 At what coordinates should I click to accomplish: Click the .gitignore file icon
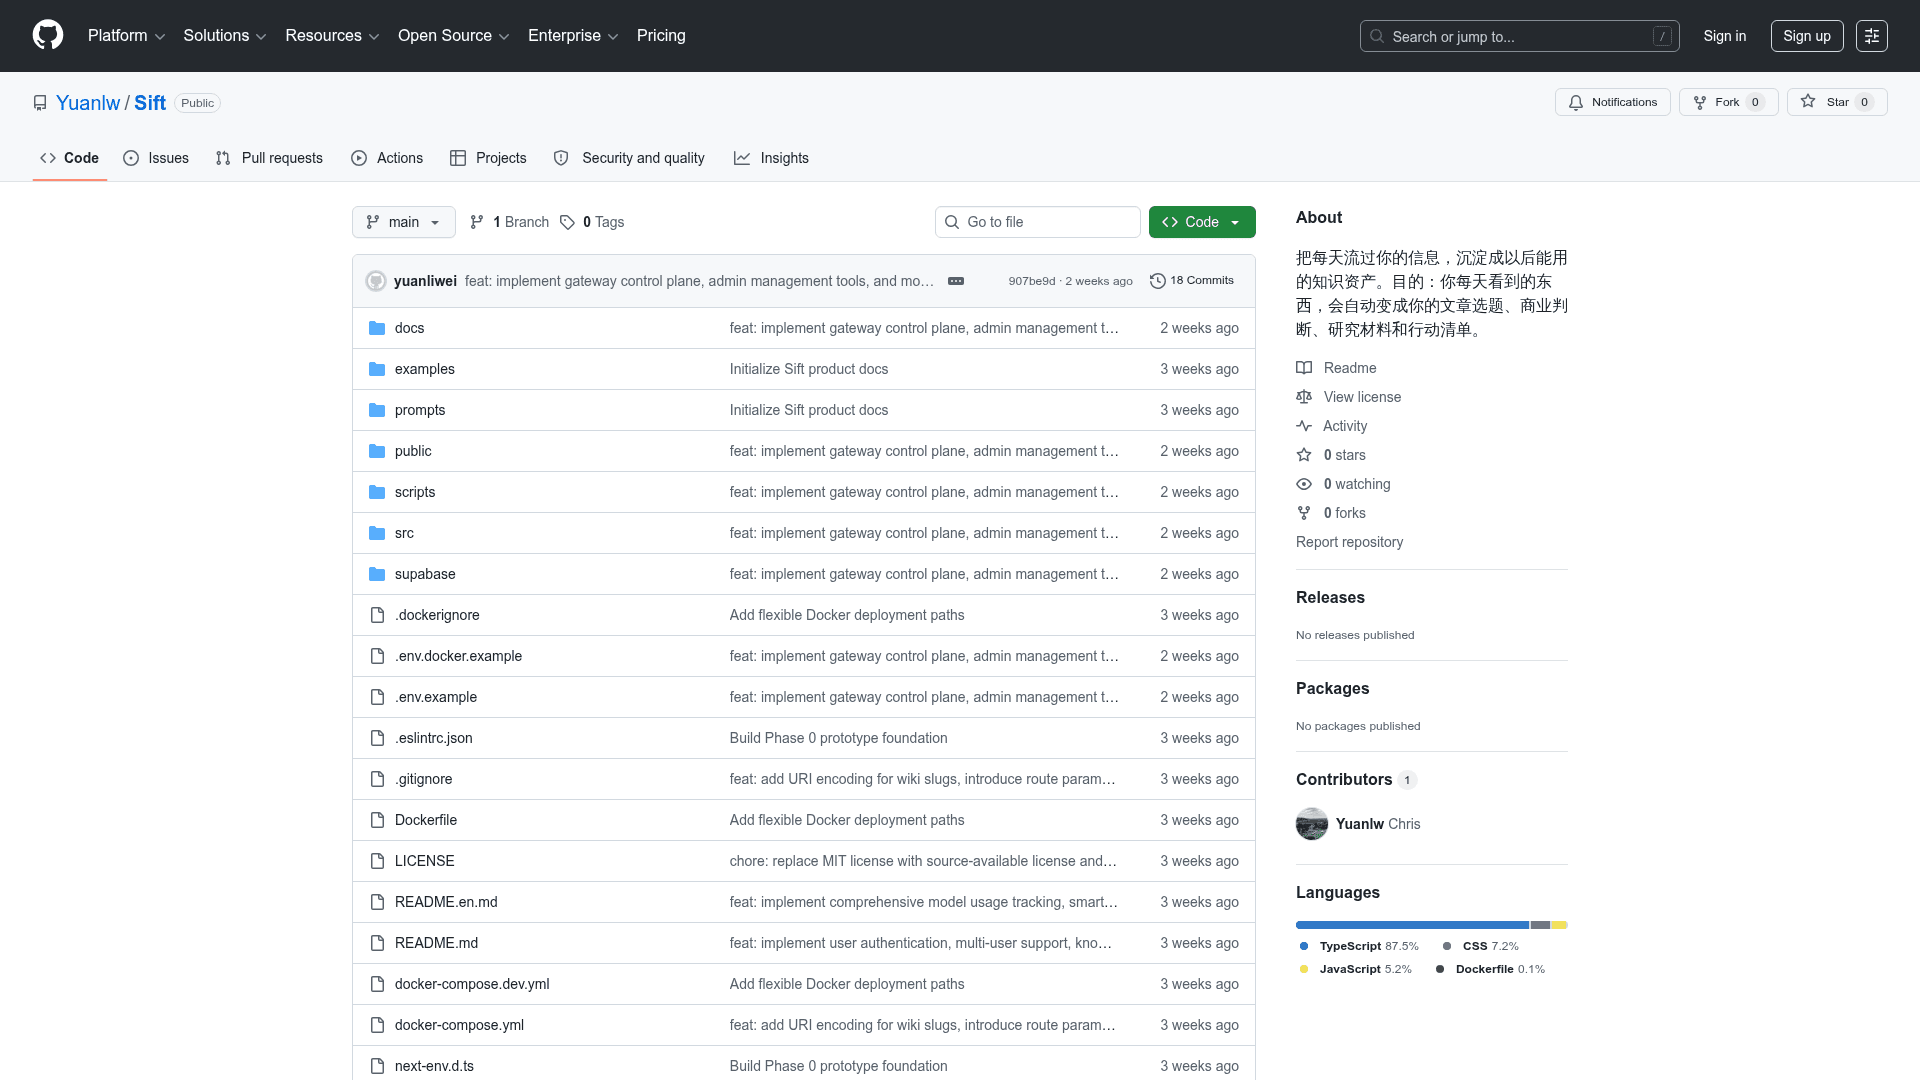tap(377, 779)
